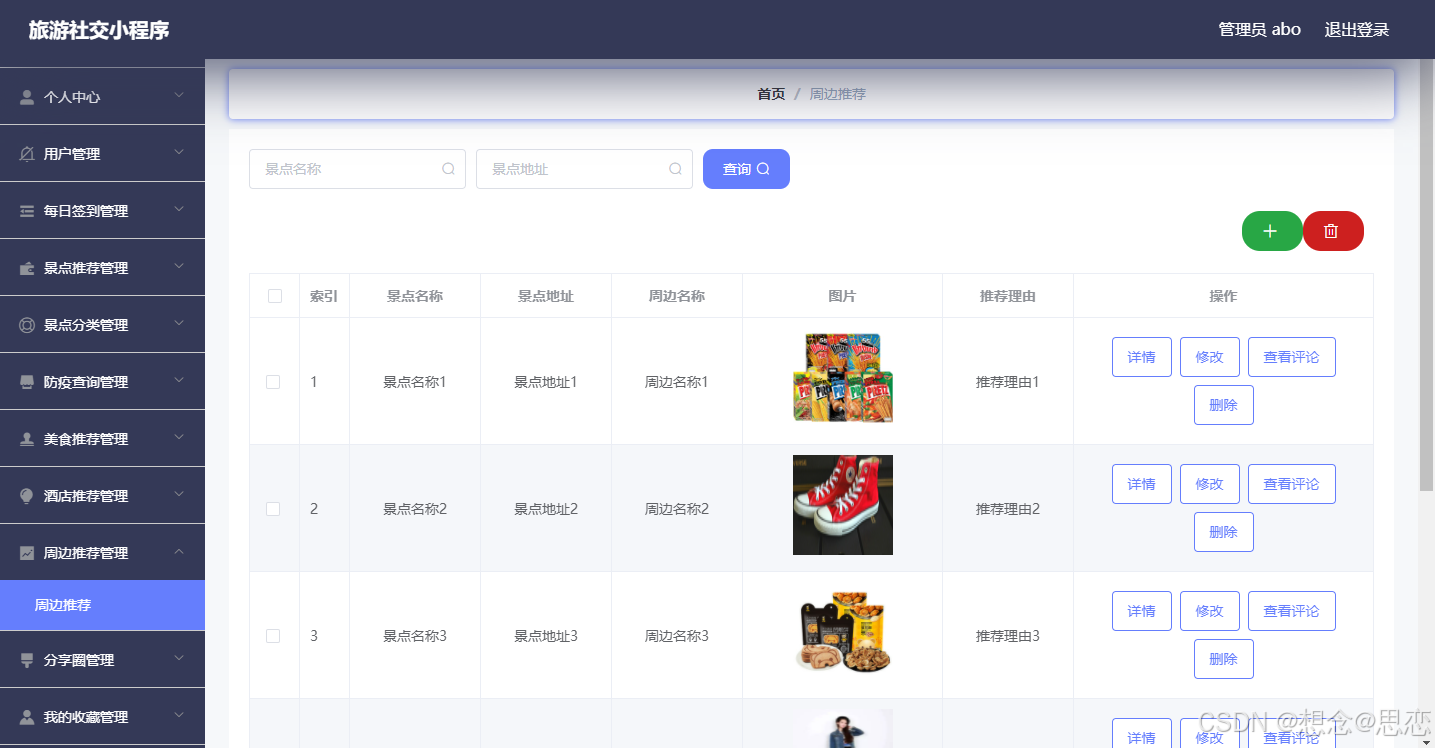Click 修改 for row 1
The height and width of the screenshot is (748, 1435).
coord(1210,357)
